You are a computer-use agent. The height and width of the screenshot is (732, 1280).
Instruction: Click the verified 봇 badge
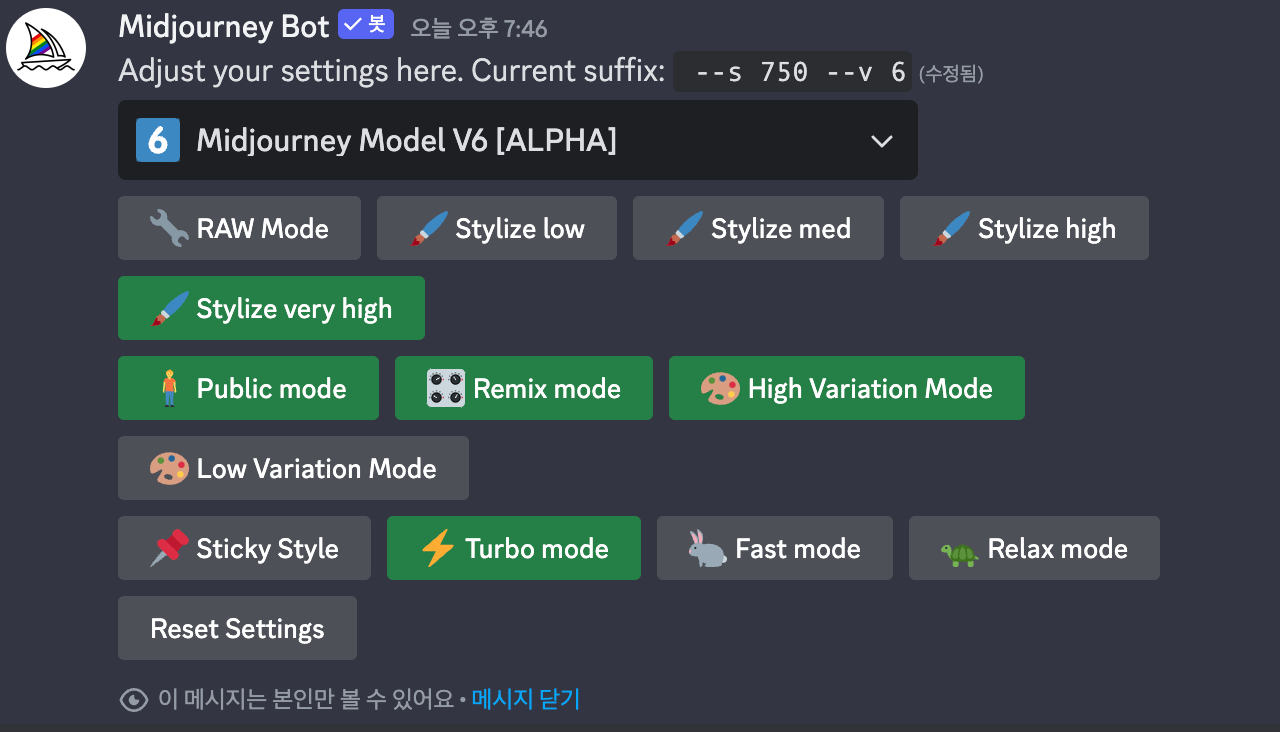pyautogui.click(x=366, y=25)
